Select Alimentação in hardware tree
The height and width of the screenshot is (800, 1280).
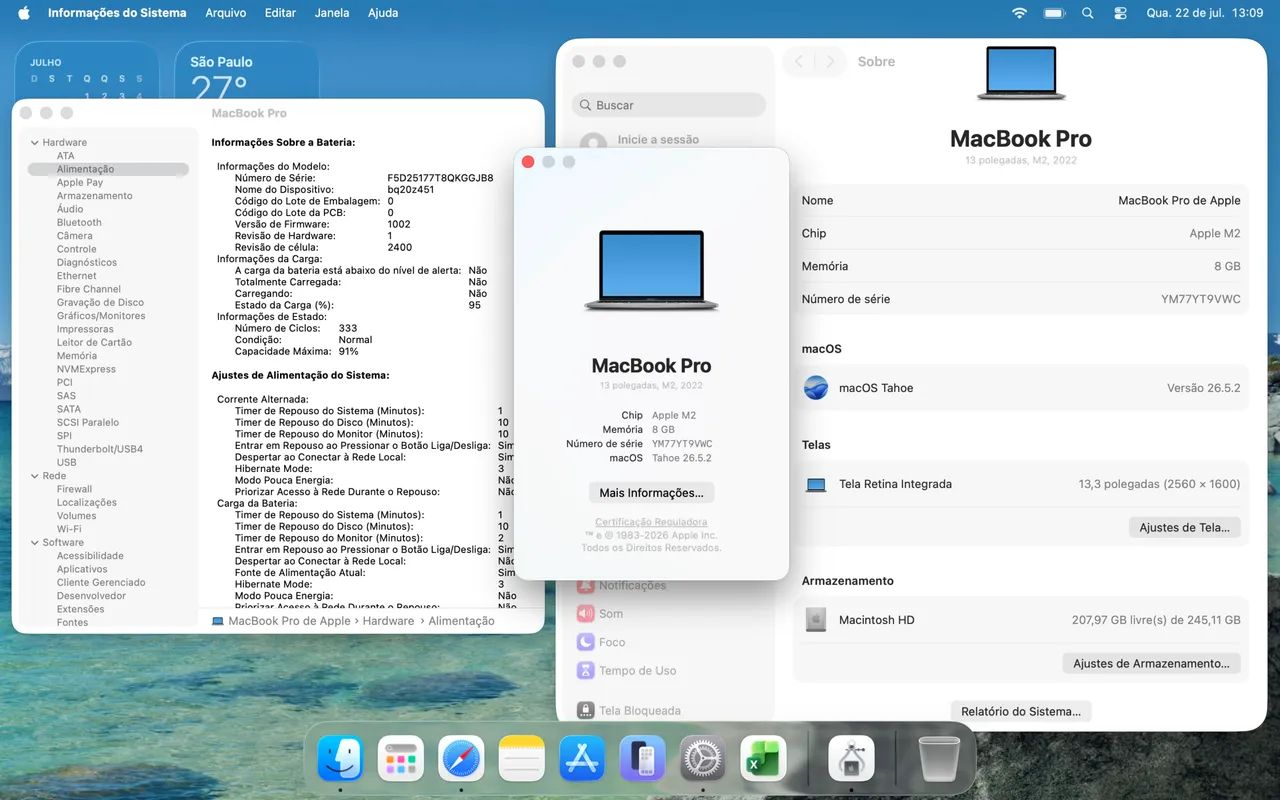[x=108, y=169]
